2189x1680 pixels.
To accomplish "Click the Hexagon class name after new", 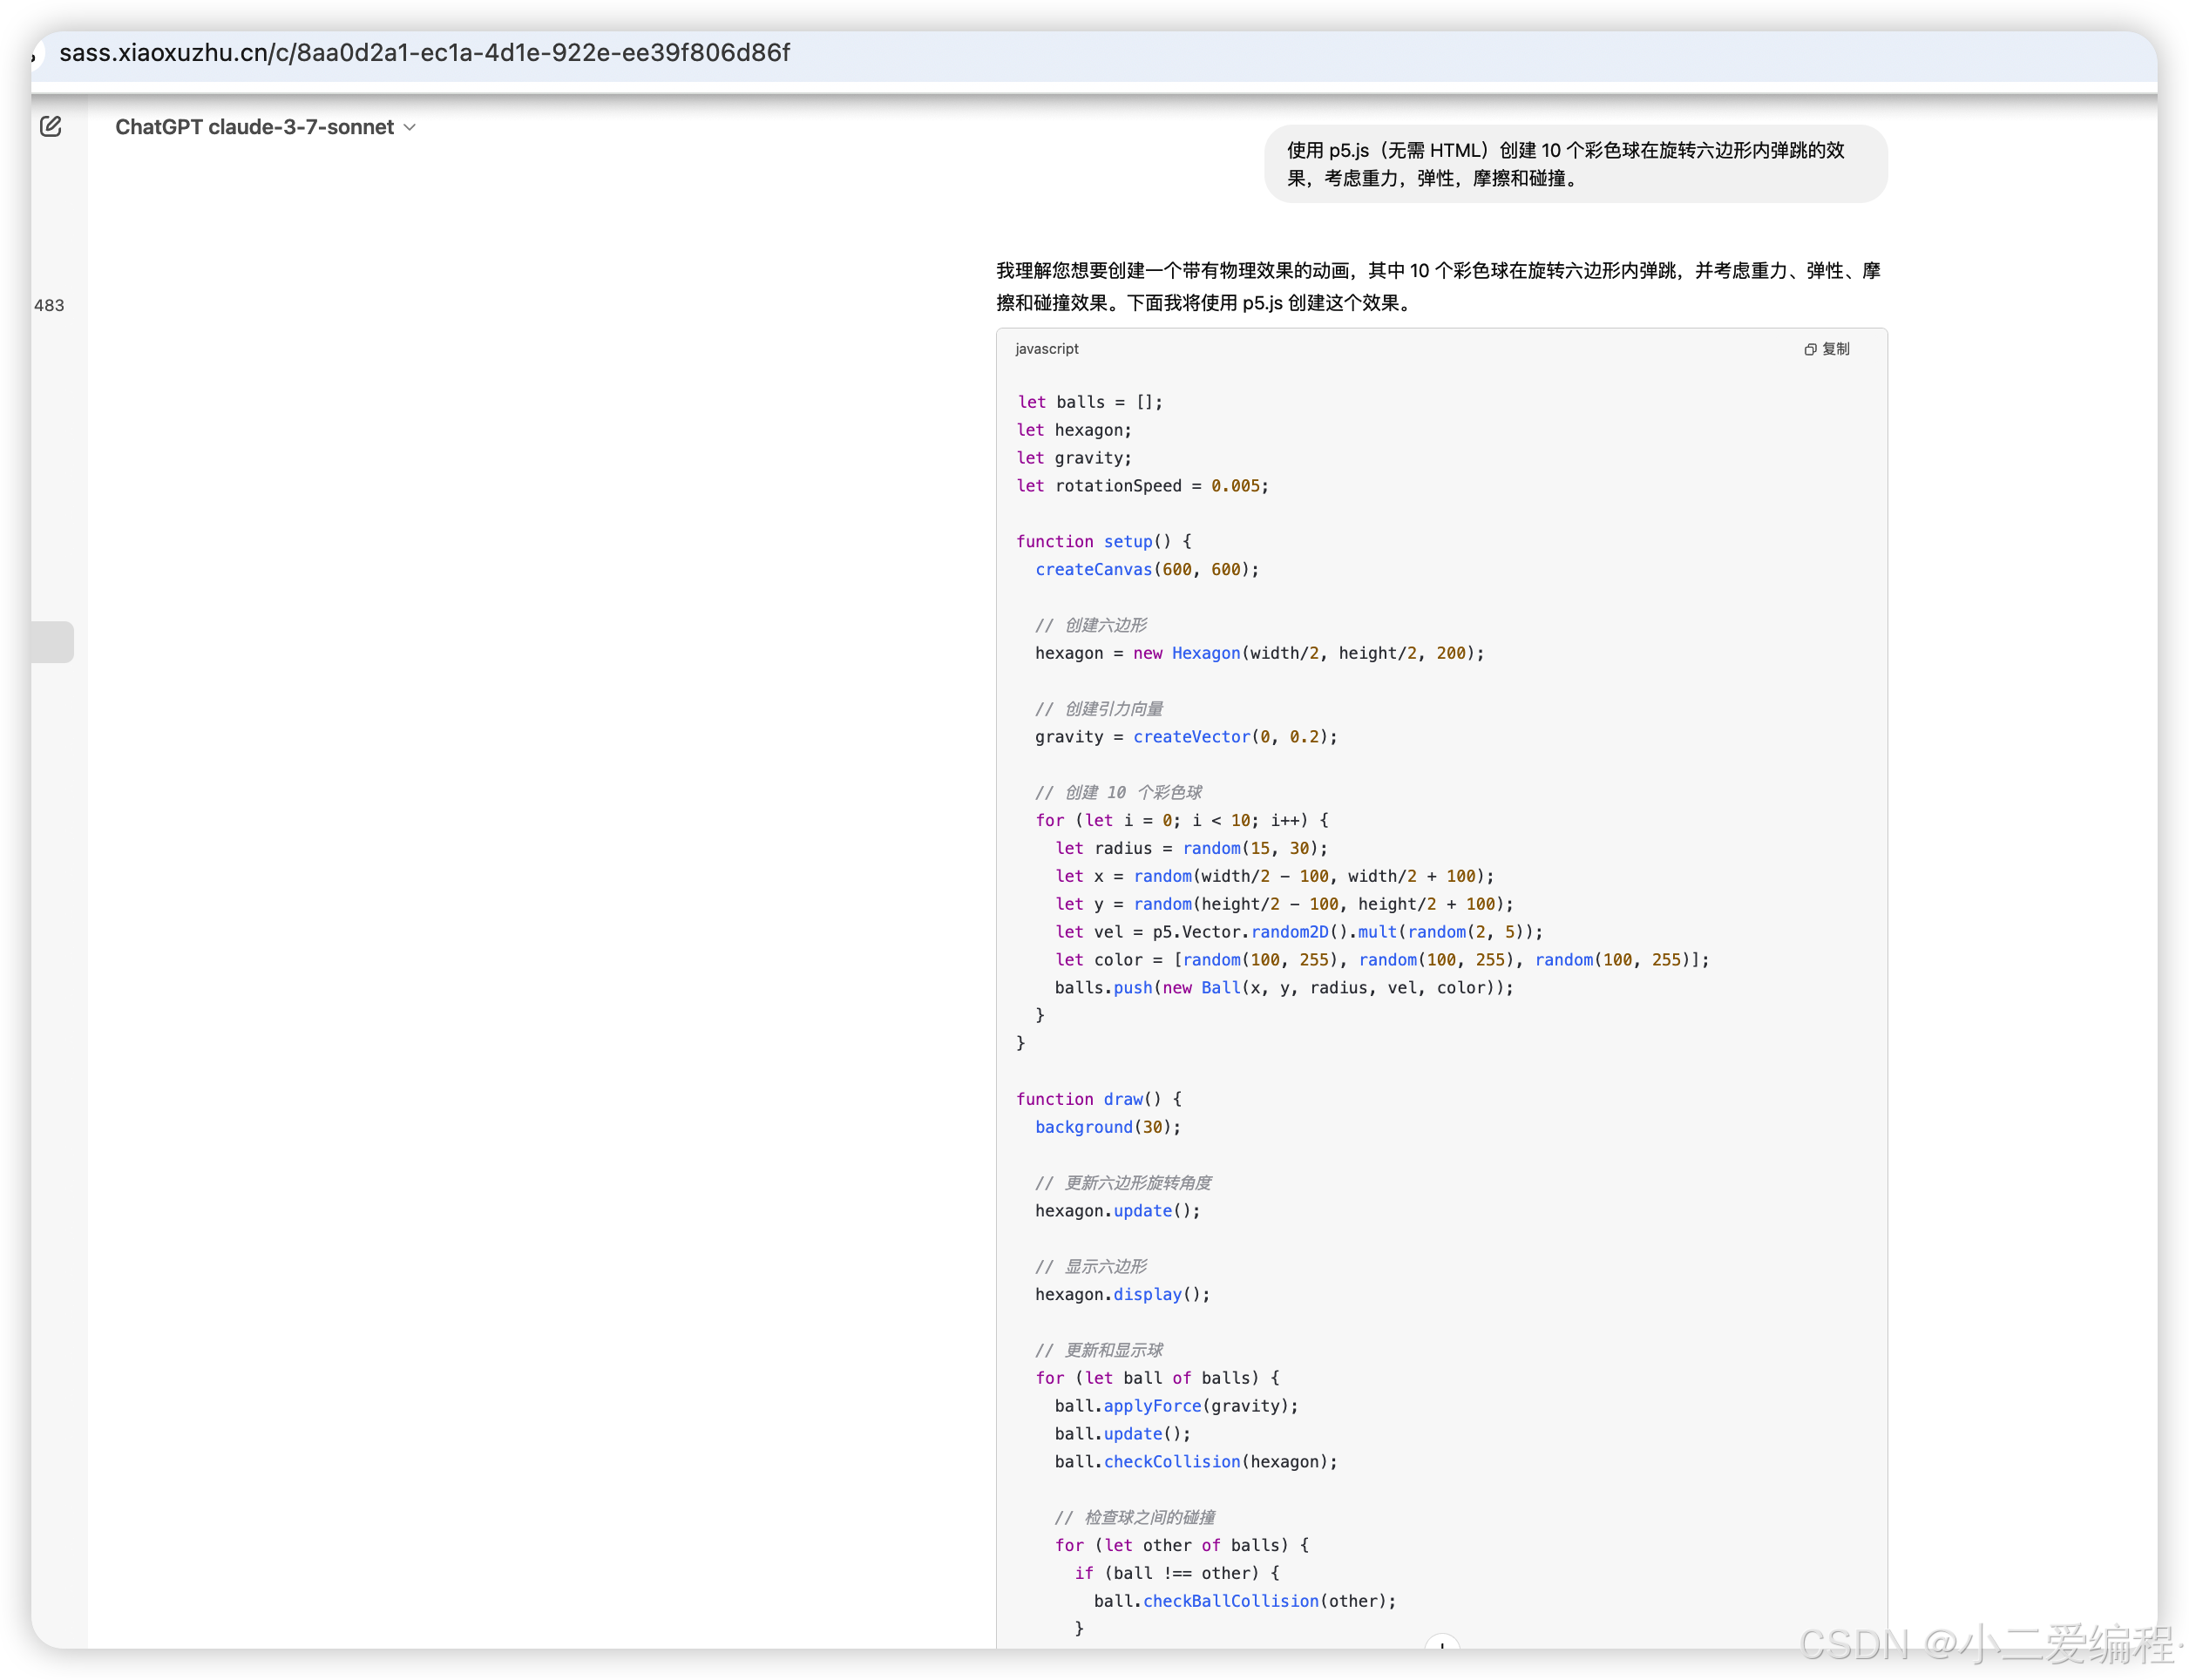I will [1205, 653].
